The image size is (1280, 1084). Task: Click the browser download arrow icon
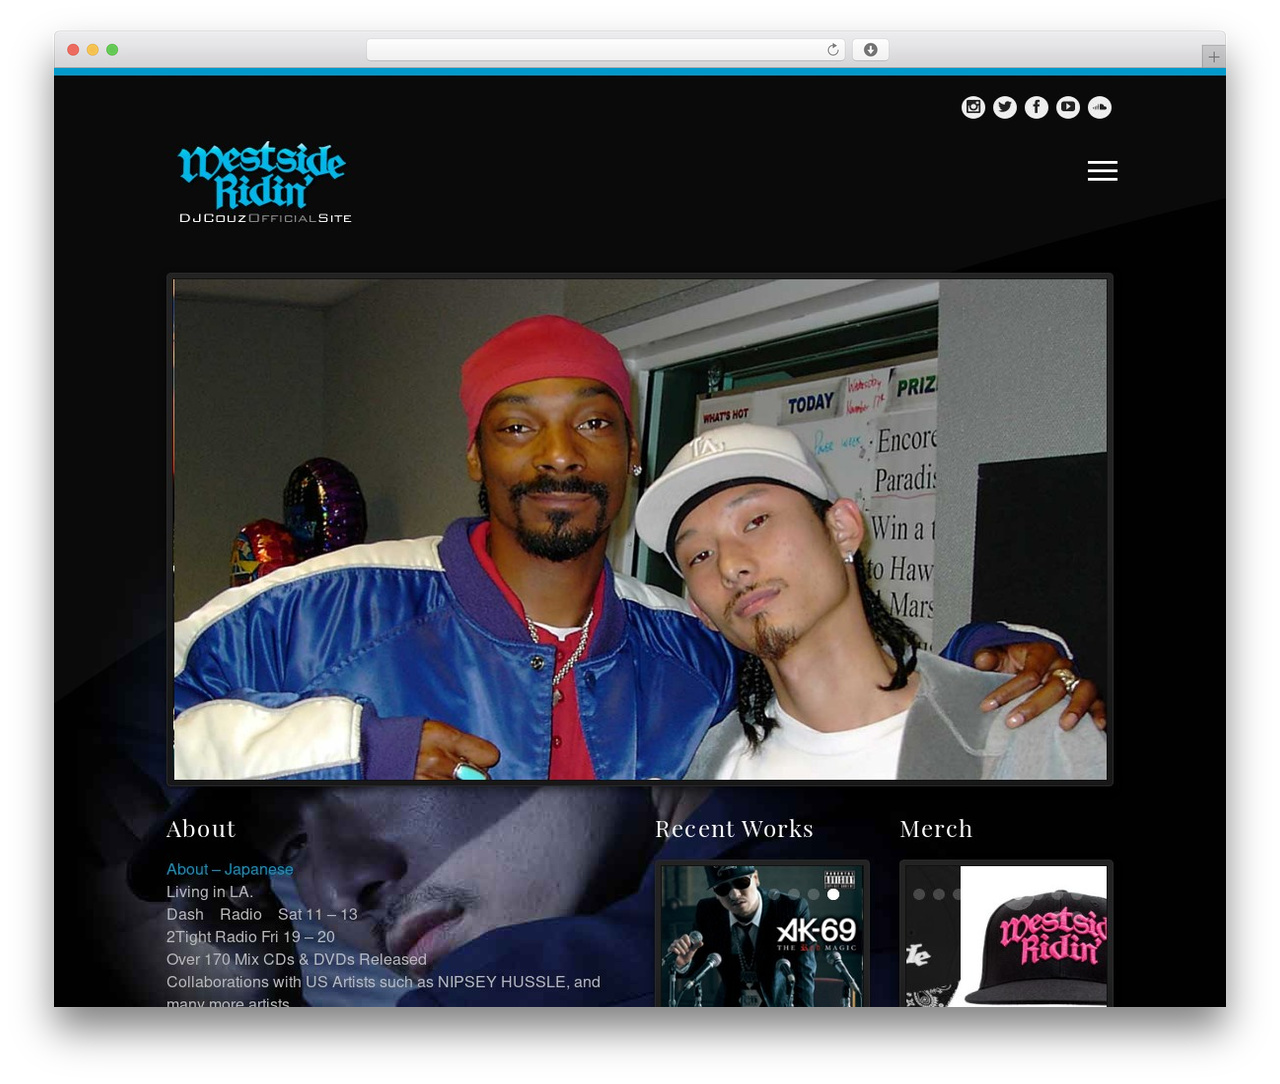click(871, 50)
